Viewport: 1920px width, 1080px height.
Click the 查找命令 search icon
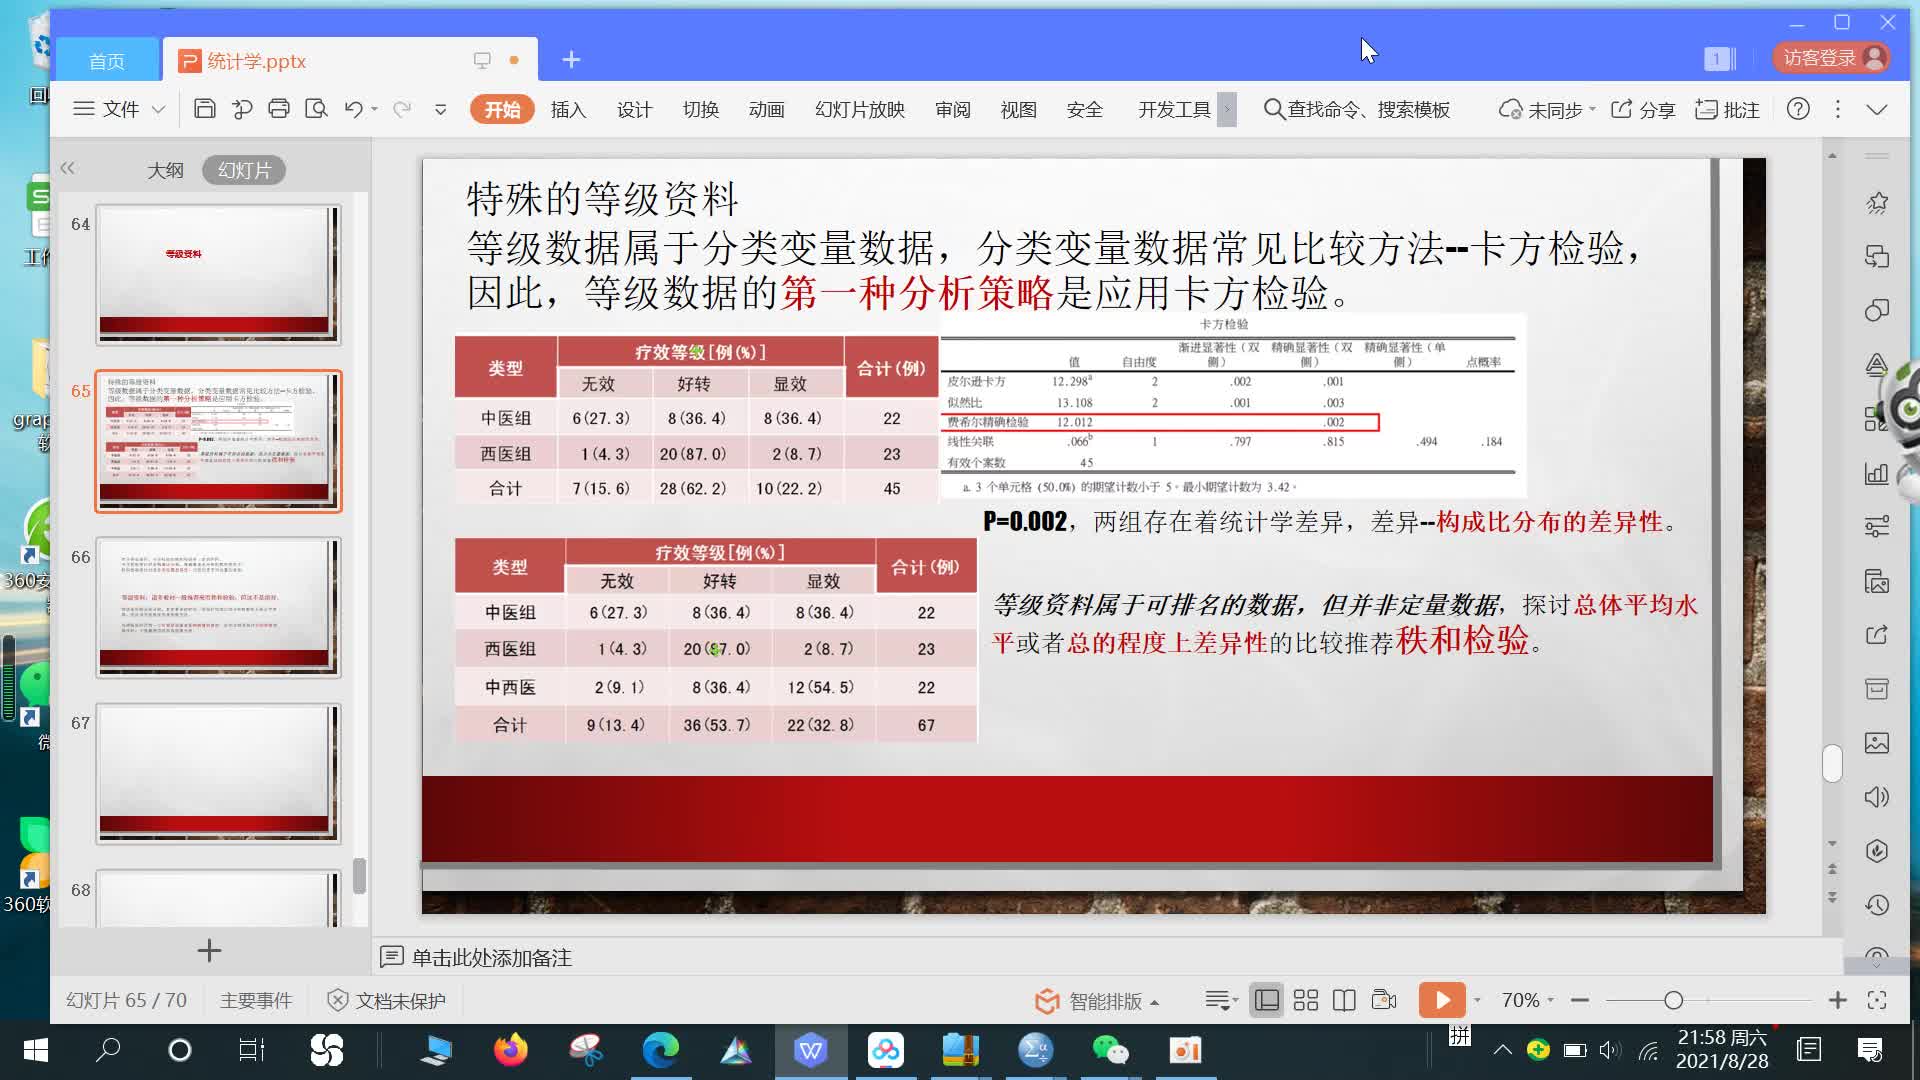click(x=1272, y=110)
